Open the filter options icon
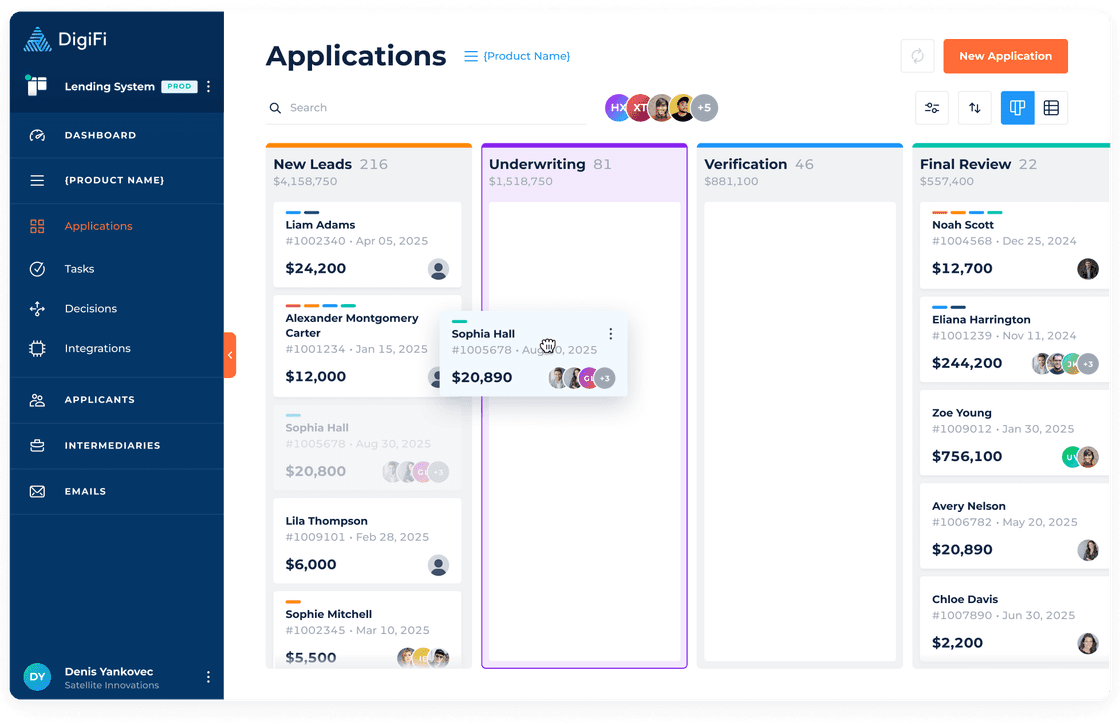Viewport: 1120px width, 724px height. (x=931, y=107)
